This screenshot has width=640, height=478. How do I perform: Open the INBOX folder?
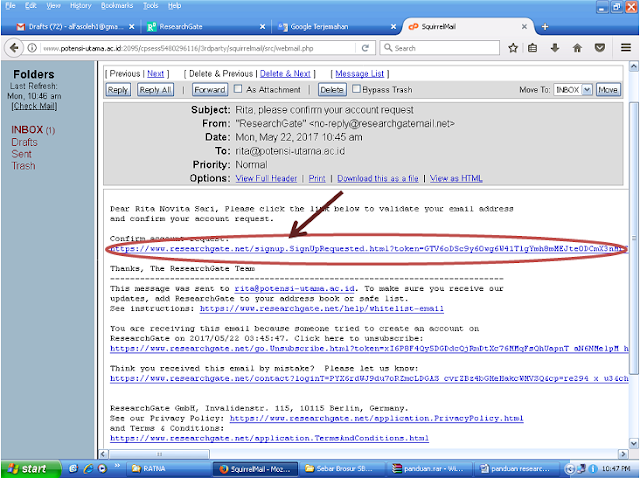27,130
